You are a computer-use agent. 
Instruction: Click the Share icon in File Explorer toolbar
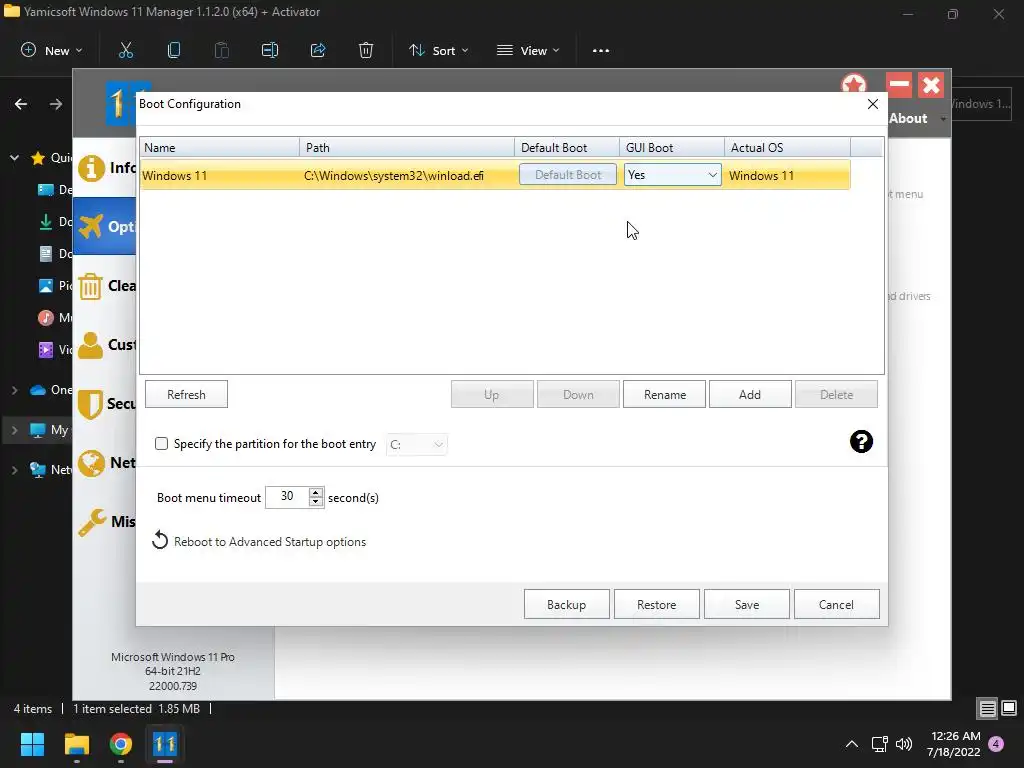(318, 50)
